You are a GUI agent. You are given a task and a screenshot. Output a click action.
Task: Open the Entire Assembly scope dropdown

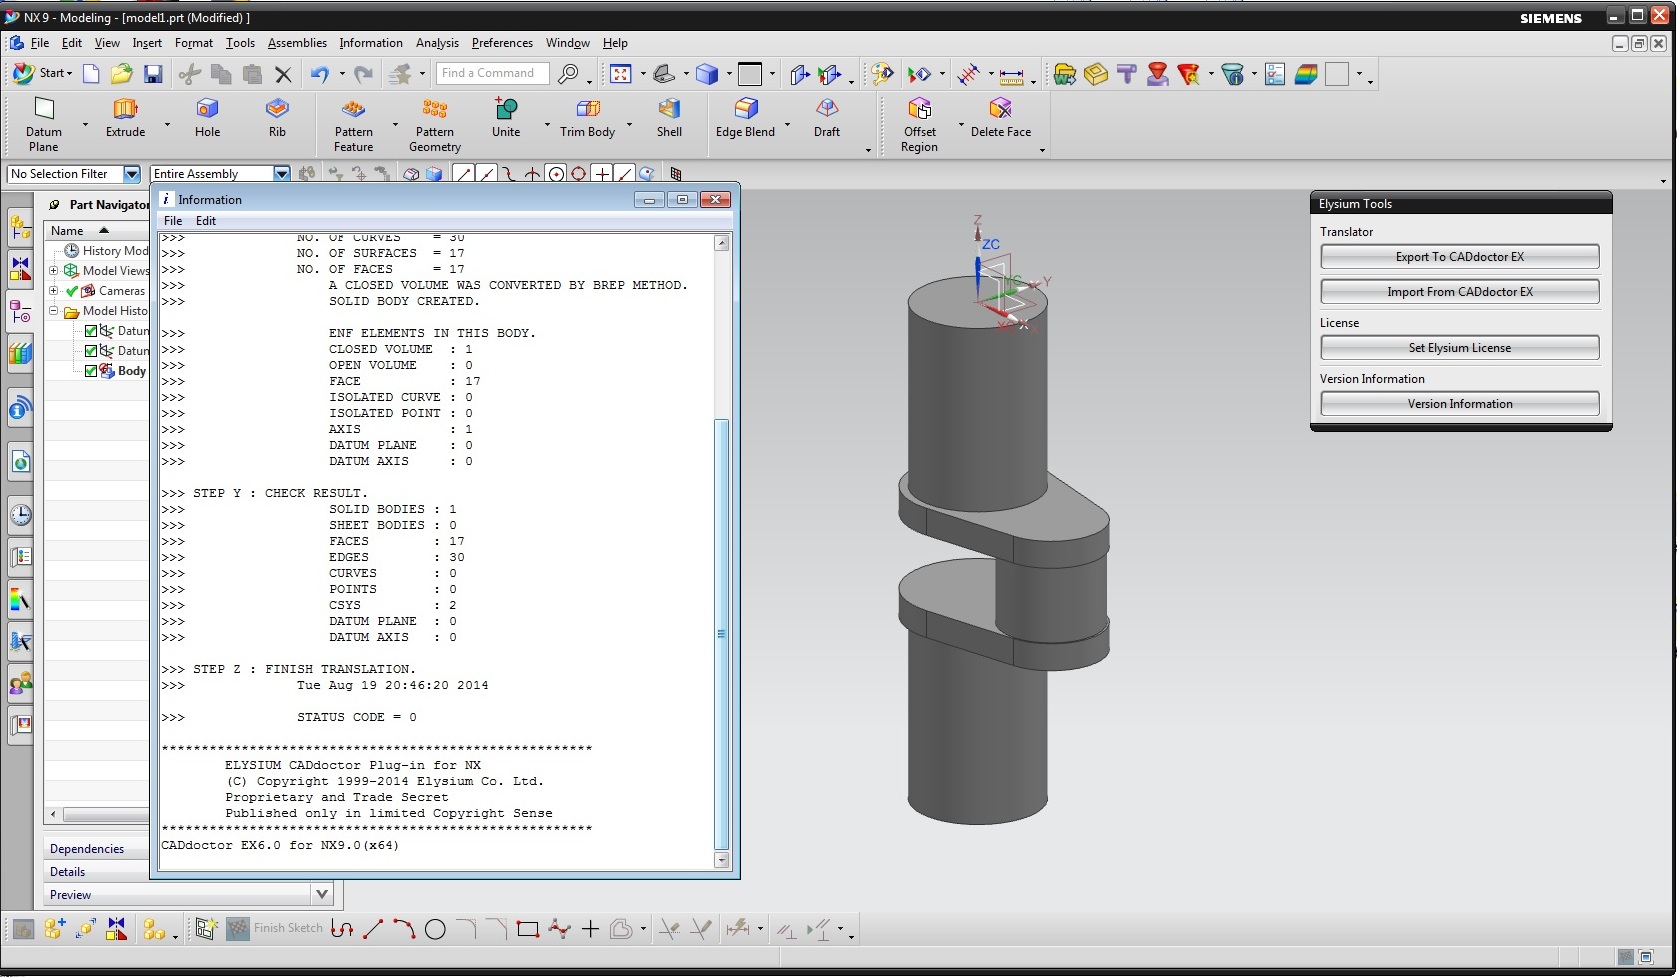point(281,174)
